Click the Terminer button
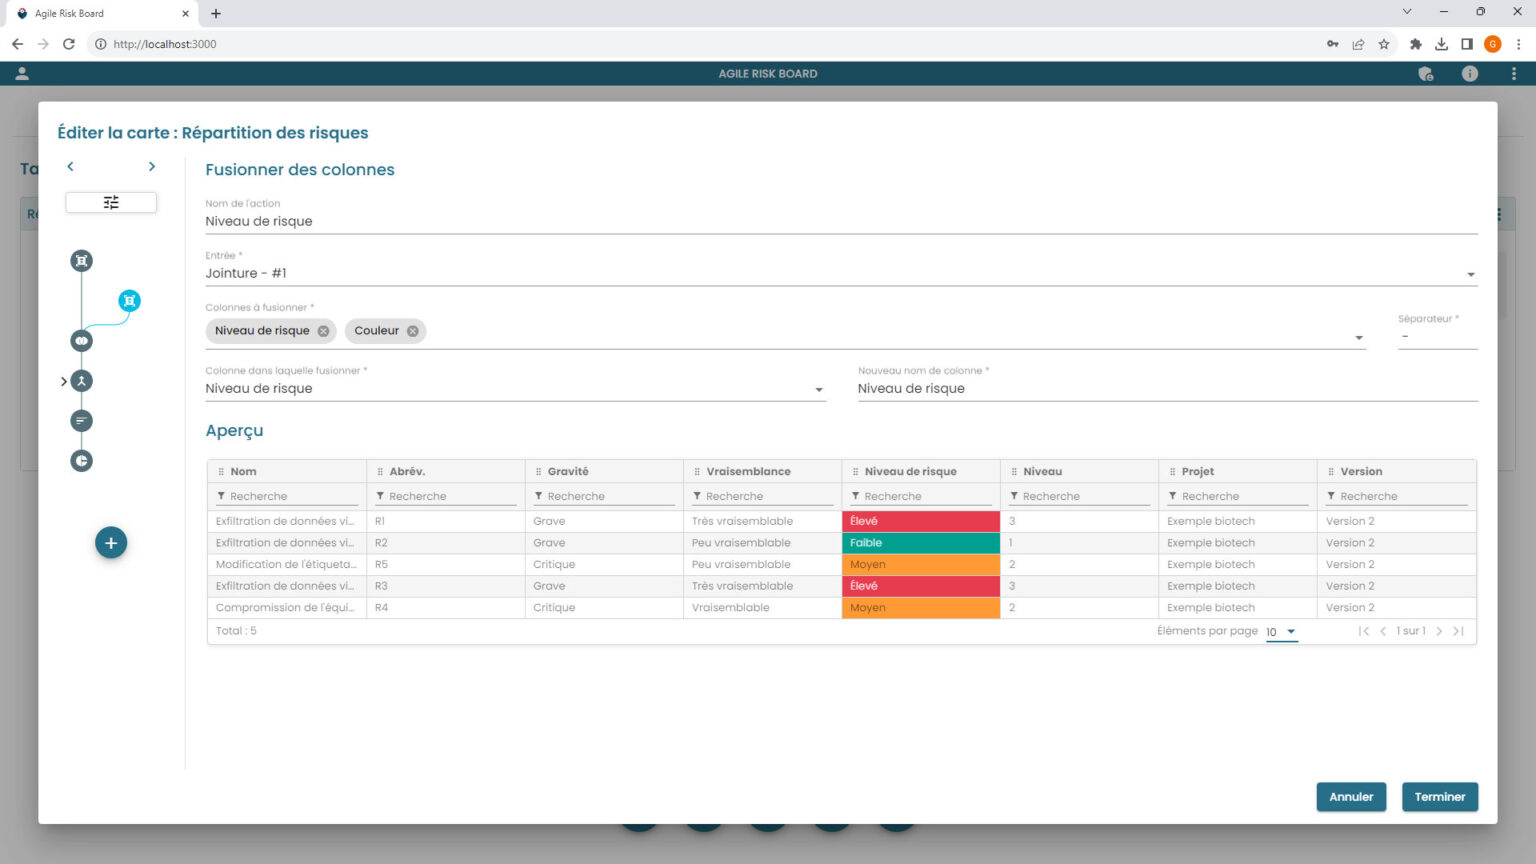This screenshot has width=1536, height=864. pyautogui.click(x=1440, y=797)
